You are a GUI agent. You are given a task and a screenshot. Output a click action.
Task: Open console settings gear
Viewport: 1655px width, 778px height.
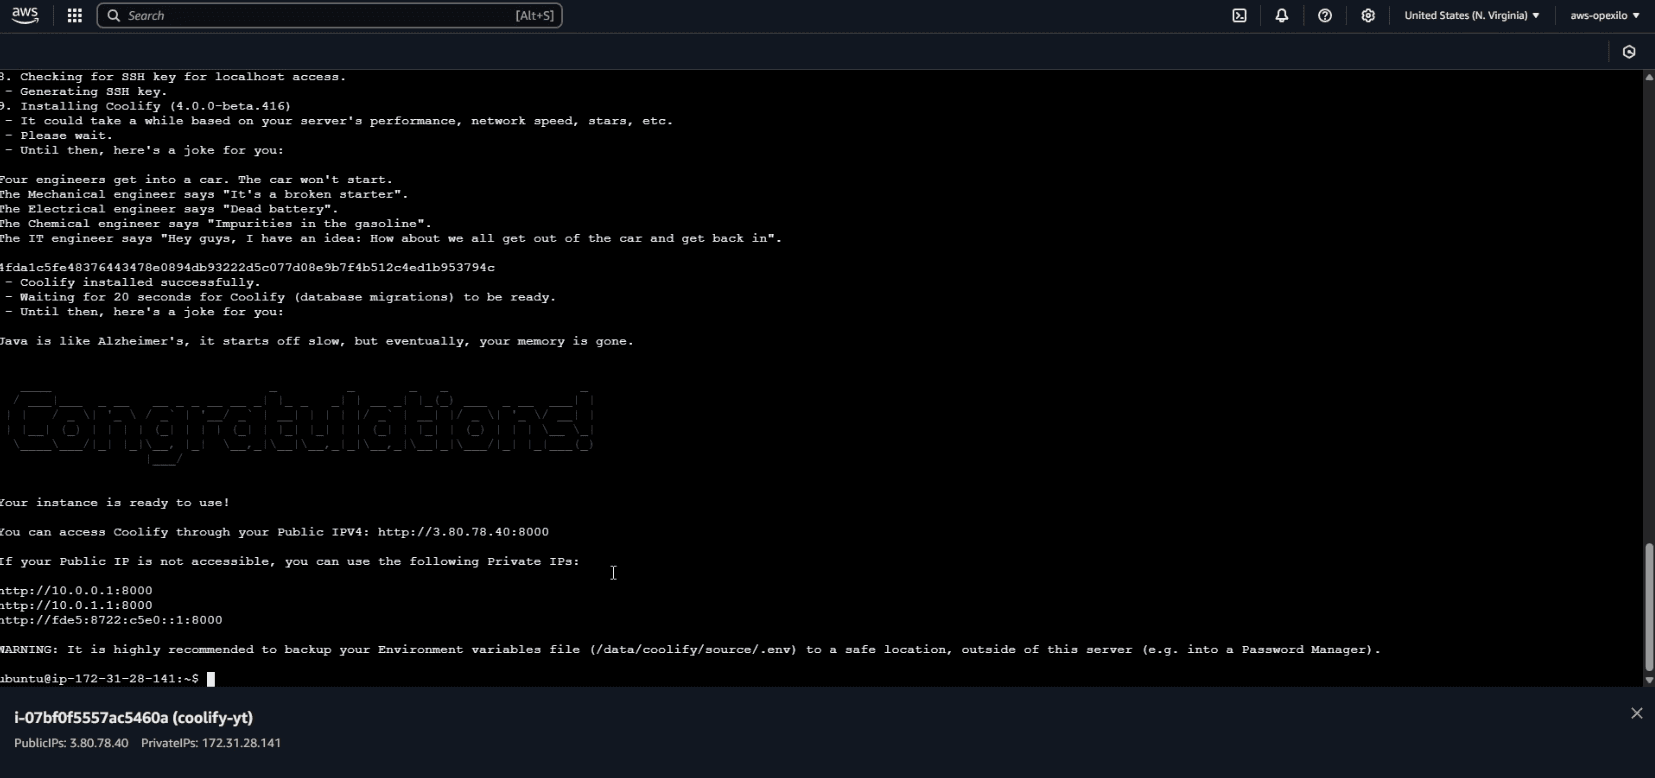(1368, 15)
